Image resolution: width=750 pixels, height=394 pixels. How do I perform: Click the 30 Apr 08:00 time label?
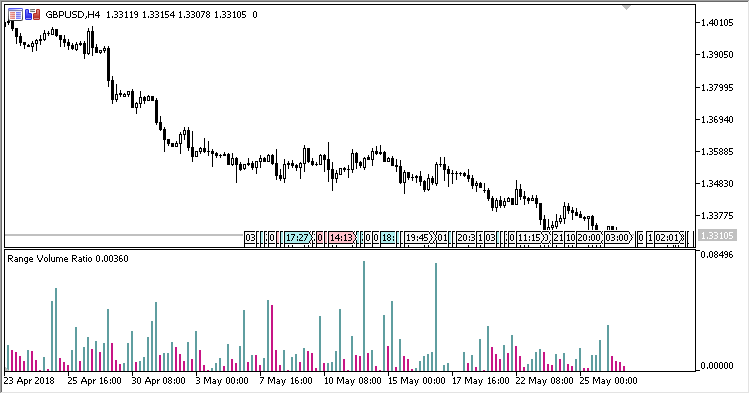tap(158, 381)
